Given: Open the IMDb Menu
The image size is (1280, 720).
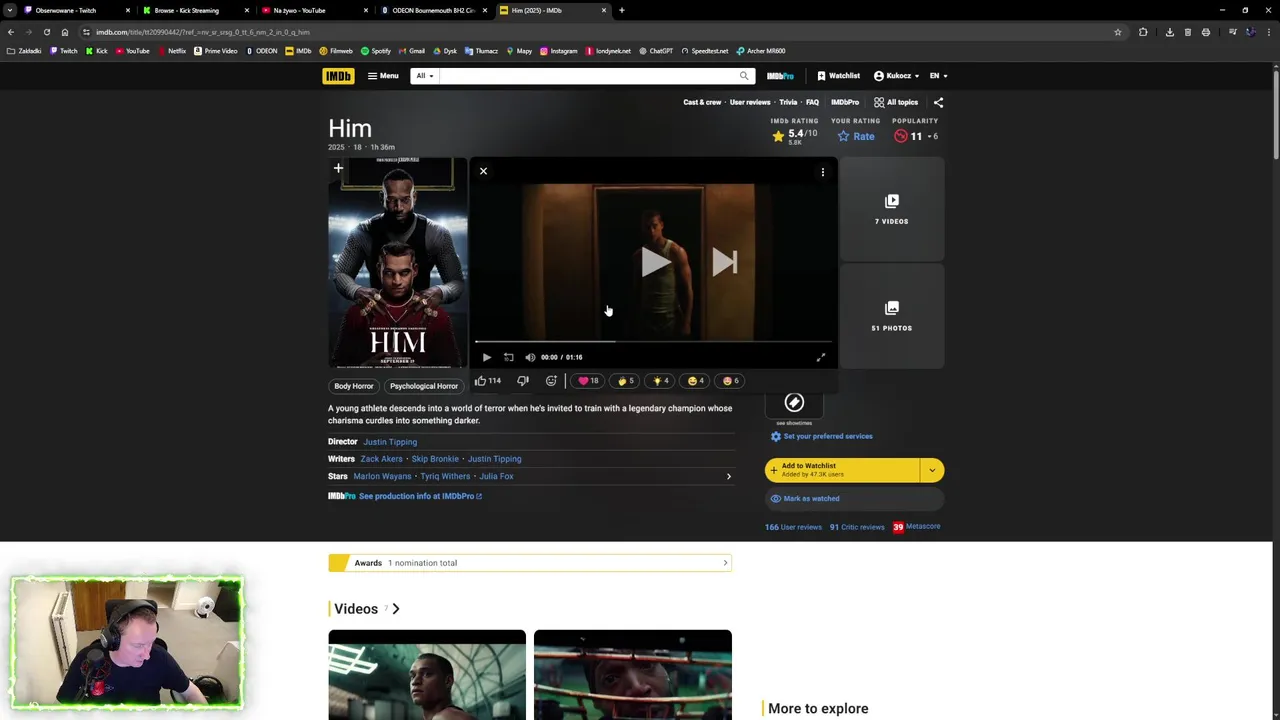Looking at the screenshot, I should (x=383, y=76).
